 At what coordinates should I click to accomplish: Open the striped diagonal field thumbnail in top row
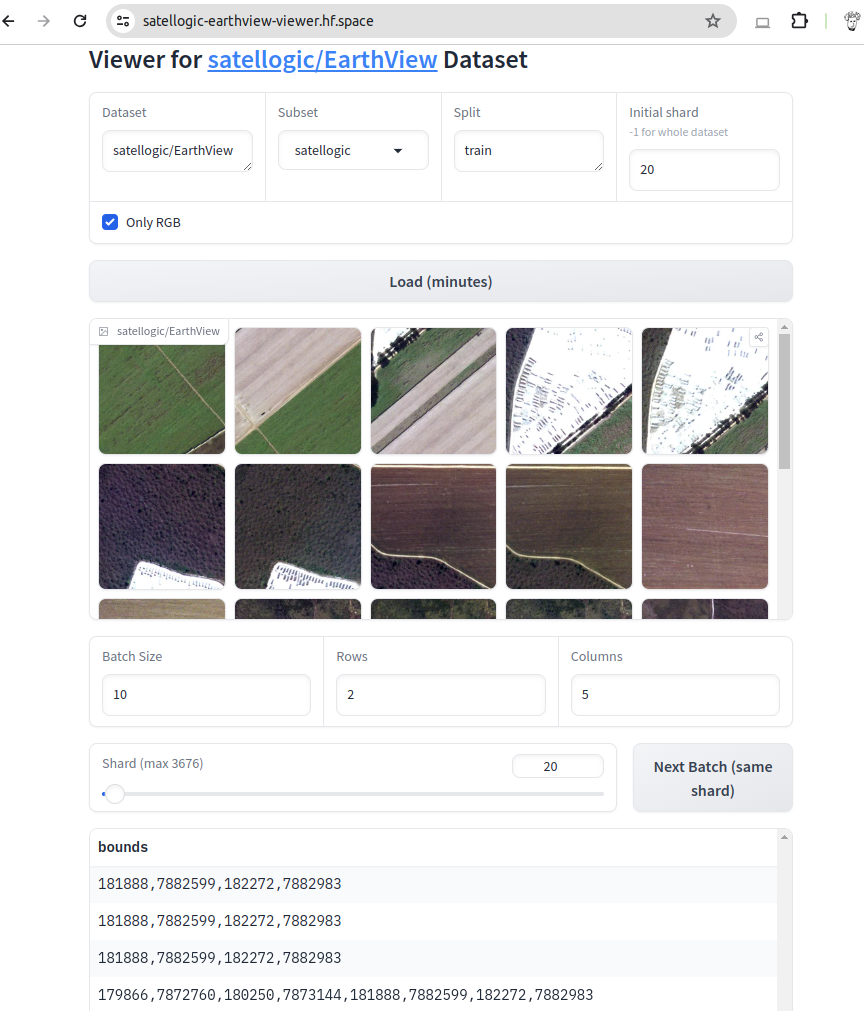[x=433, y=391]
